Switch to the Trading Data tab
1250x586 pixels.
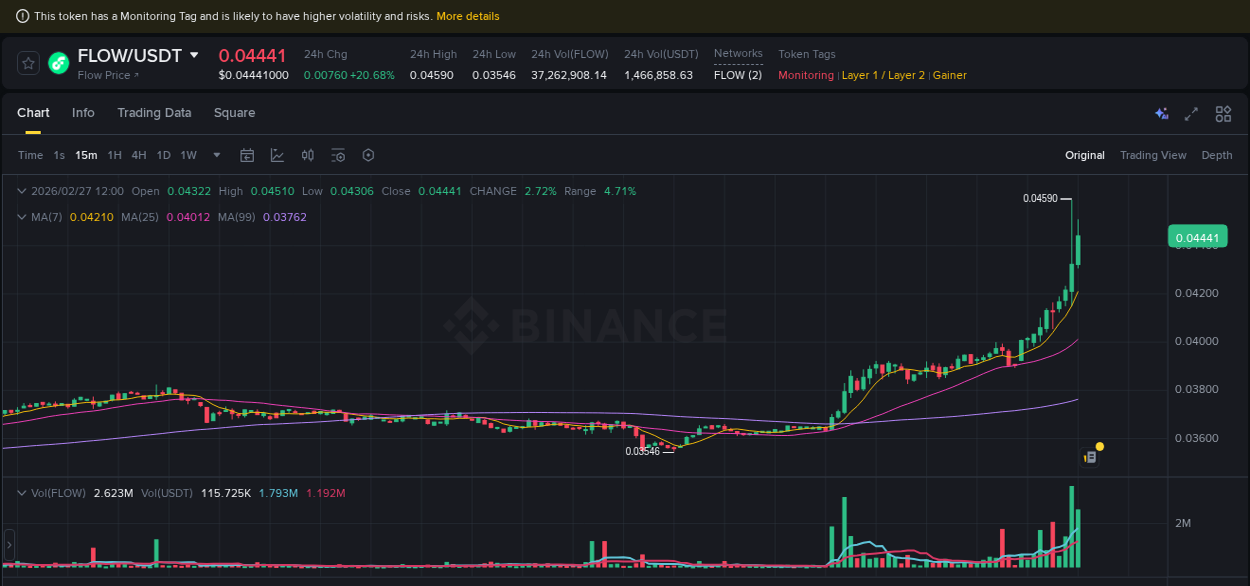154,113
